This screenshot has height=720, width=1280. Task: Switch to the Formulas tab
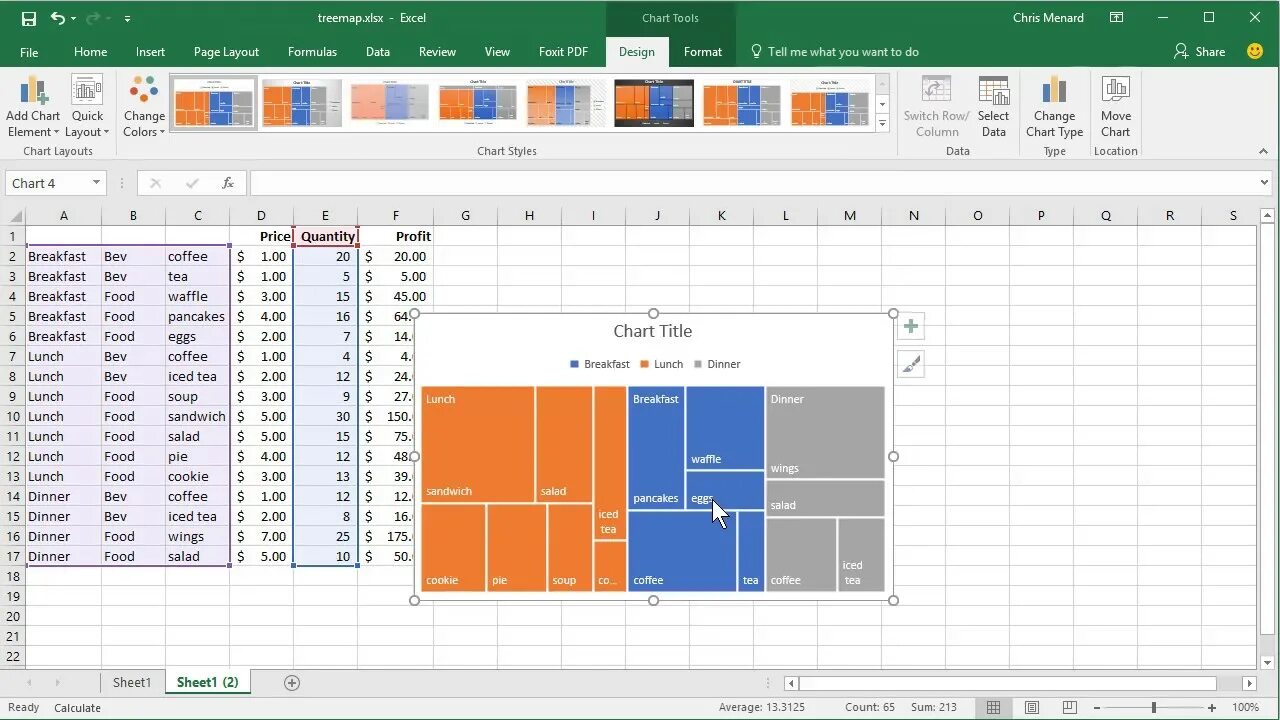click(312, 52)
